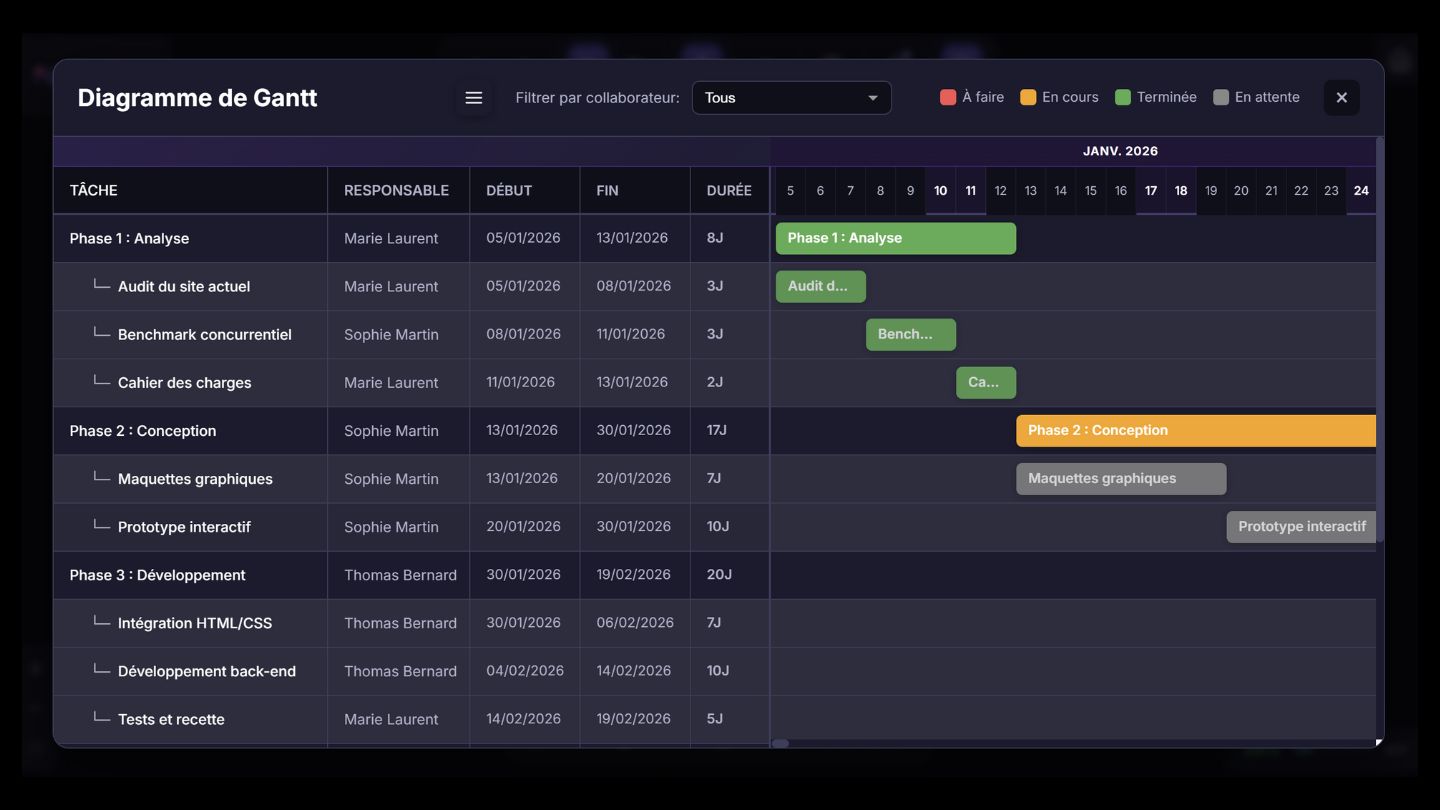The height and width of the screenshot is (810, 1440).
Task: Select the Benchmark concurrentiel task
Action: coord(205,334)
